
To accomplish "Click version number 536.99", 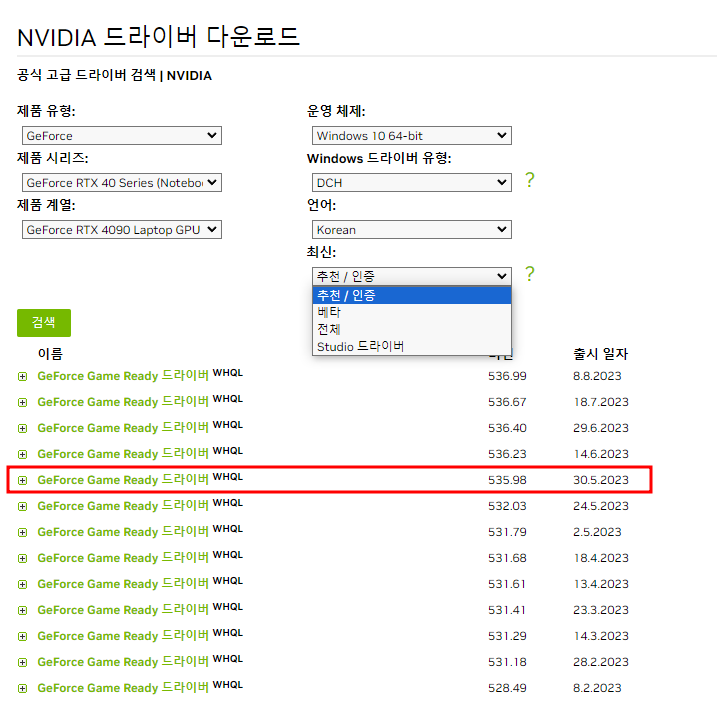I will coord(507,376).
